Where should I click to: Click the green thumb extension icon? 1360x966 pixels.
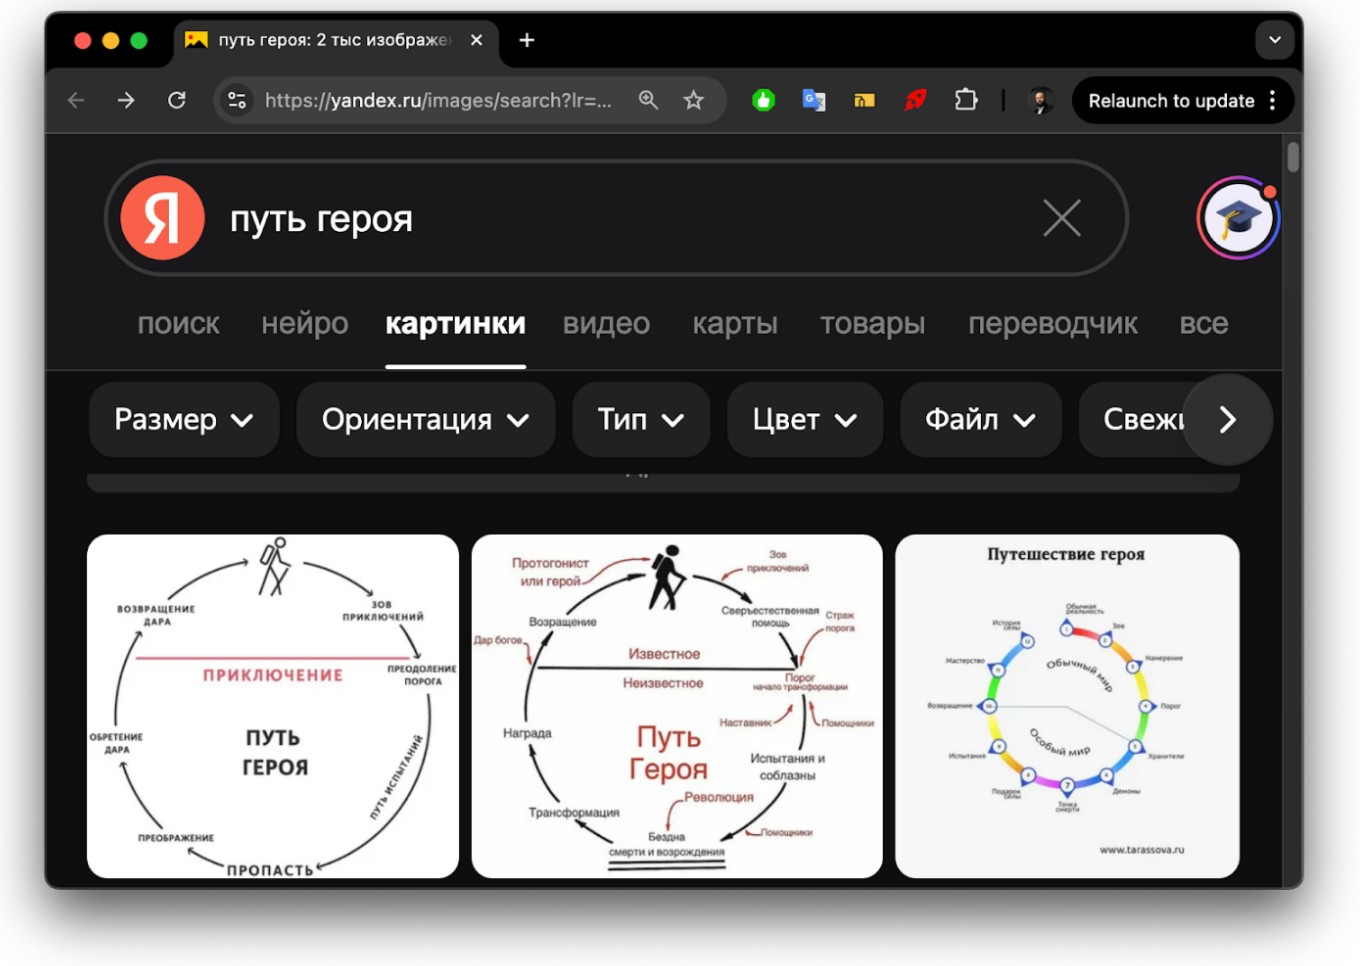click(x=763, y=100)
